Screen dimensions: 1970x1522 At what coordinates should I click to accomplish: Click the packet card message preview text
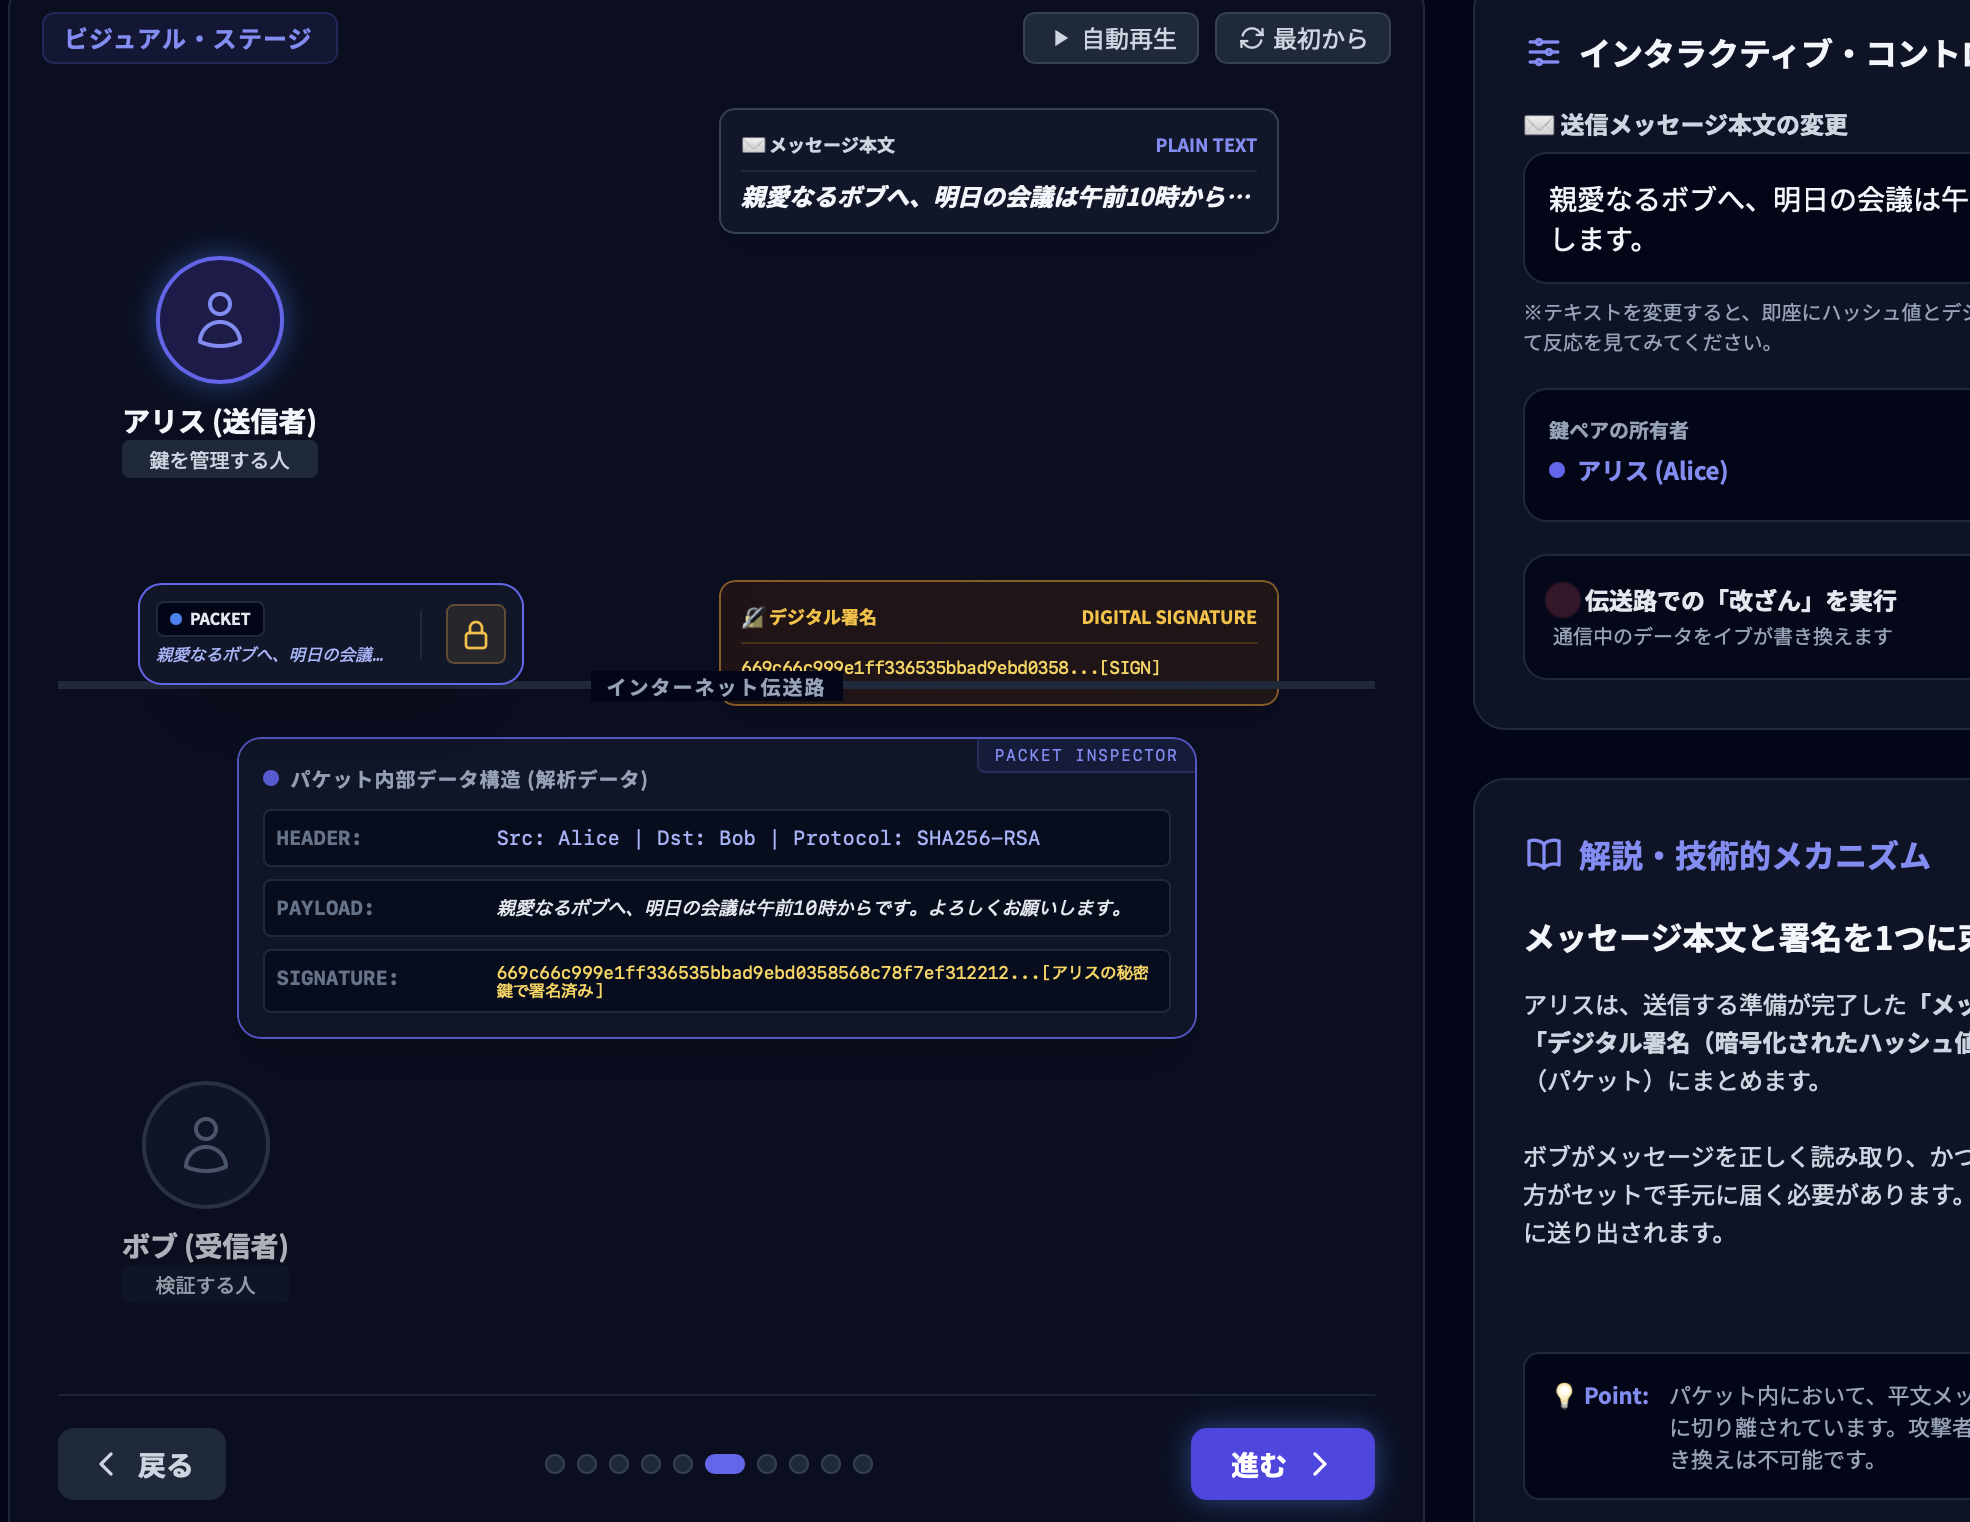[270, 654]
